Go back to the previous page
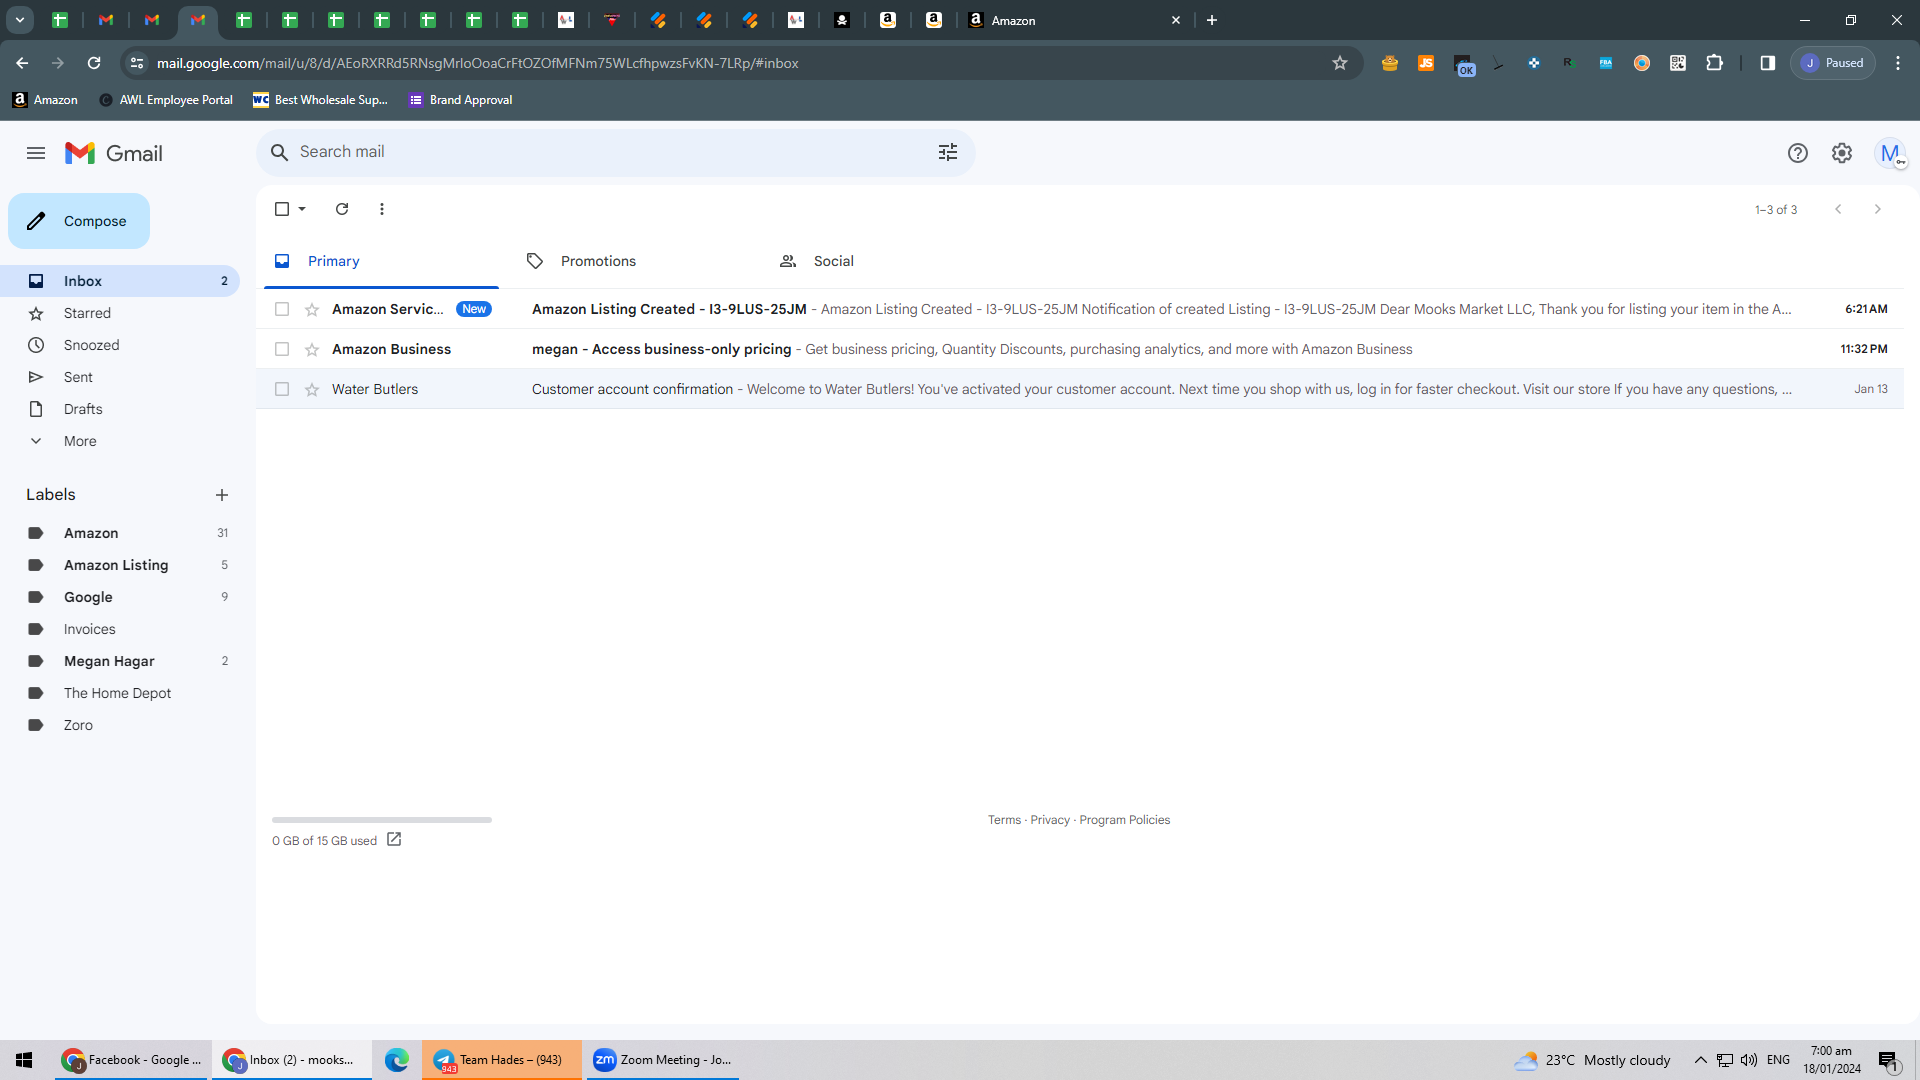1920x1080 pixels. (22, 63)
